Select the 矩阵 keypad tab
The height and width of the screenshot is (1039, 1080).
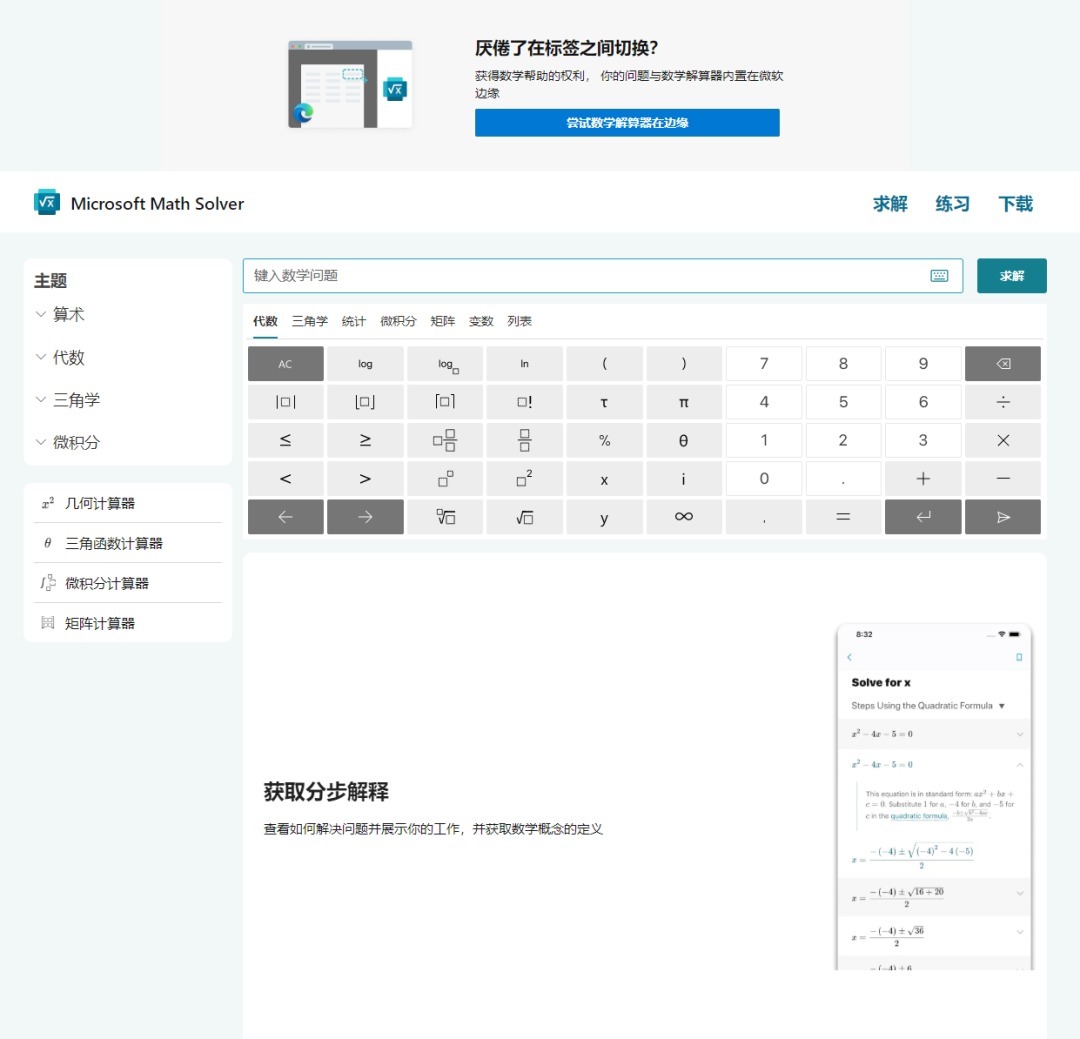tap(443, 322)
